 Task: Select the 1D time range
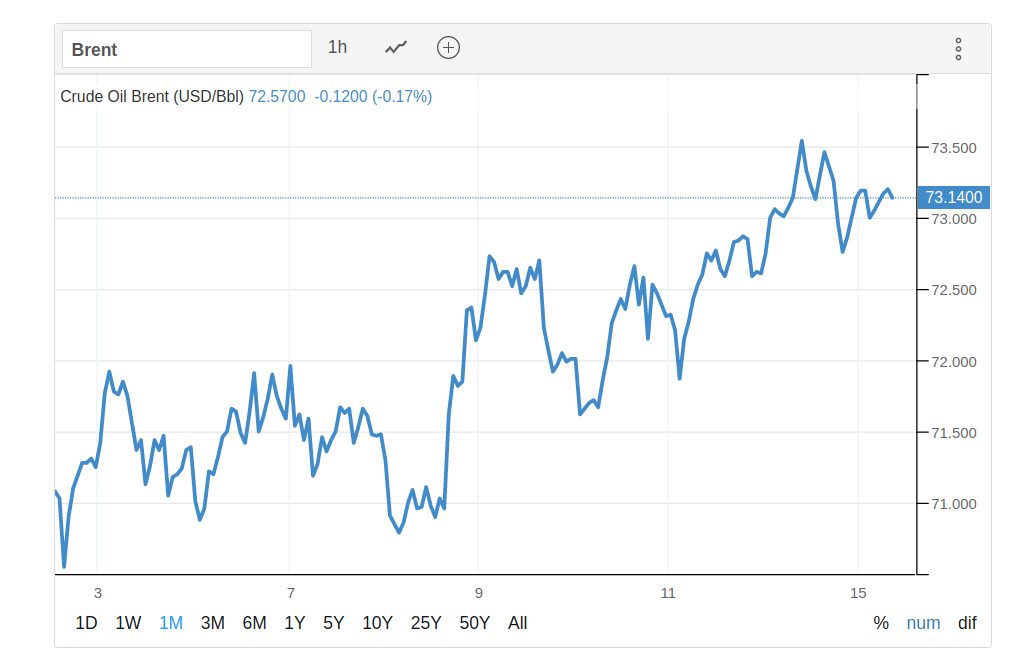tap(87, 623)
